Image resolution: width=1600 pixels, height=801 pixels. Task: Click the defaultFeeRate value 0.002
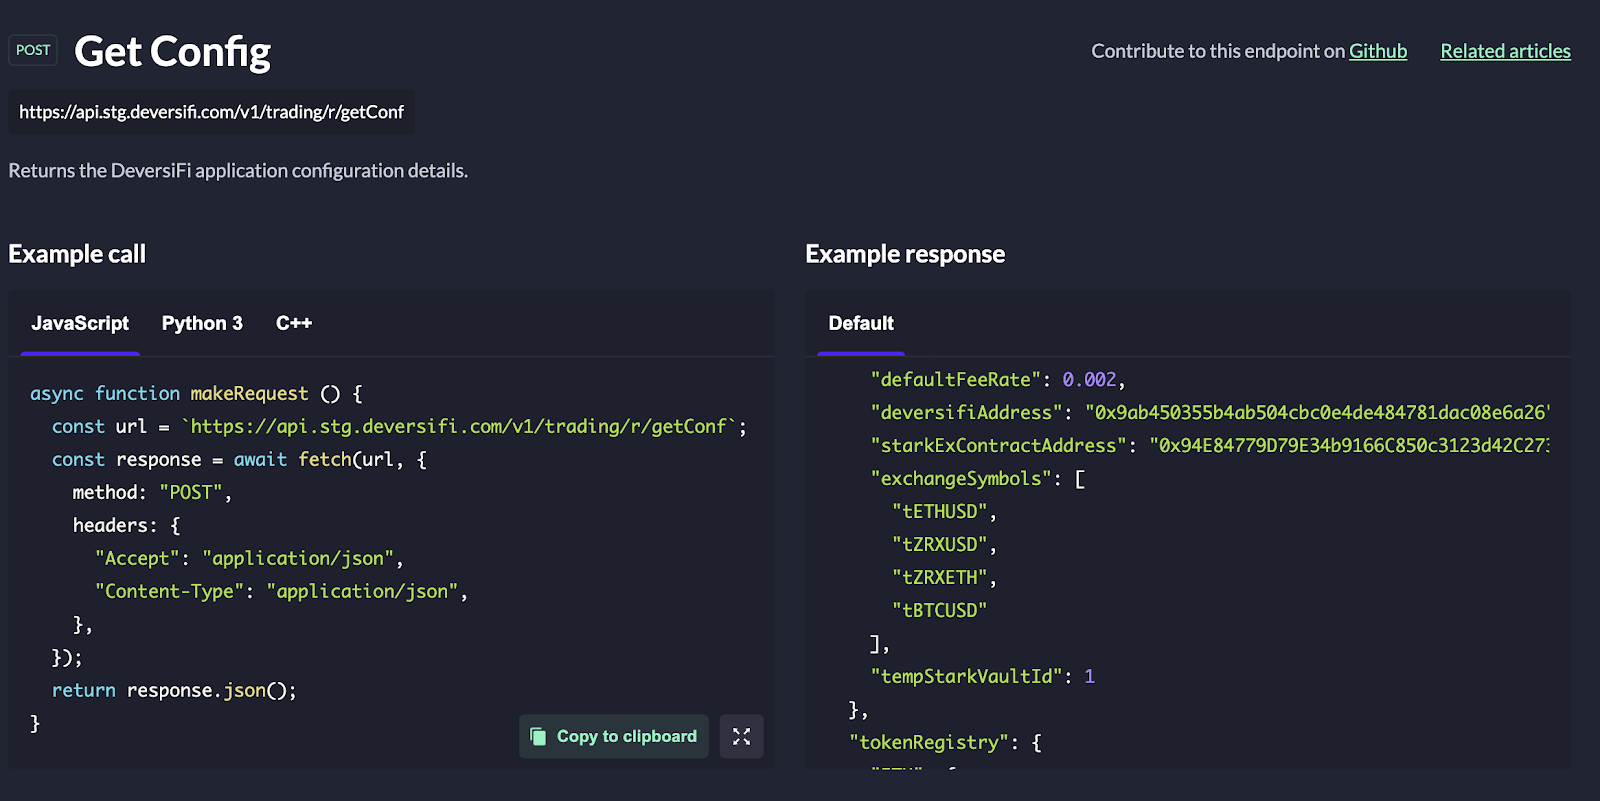click(x=1089, y=379)
